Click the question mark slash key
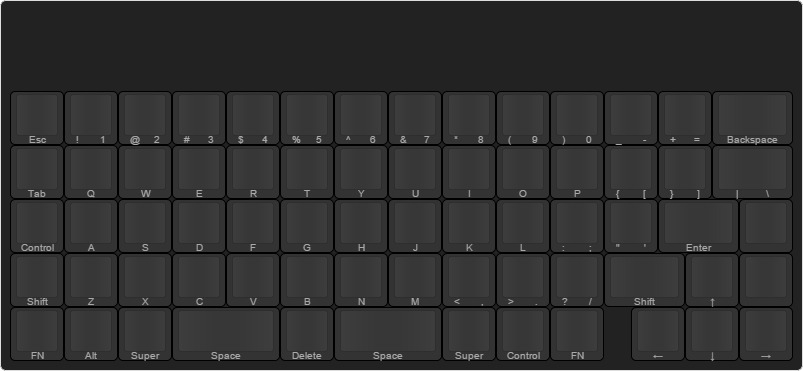Viewport: 803px width, 371px height. click(577, 280)
